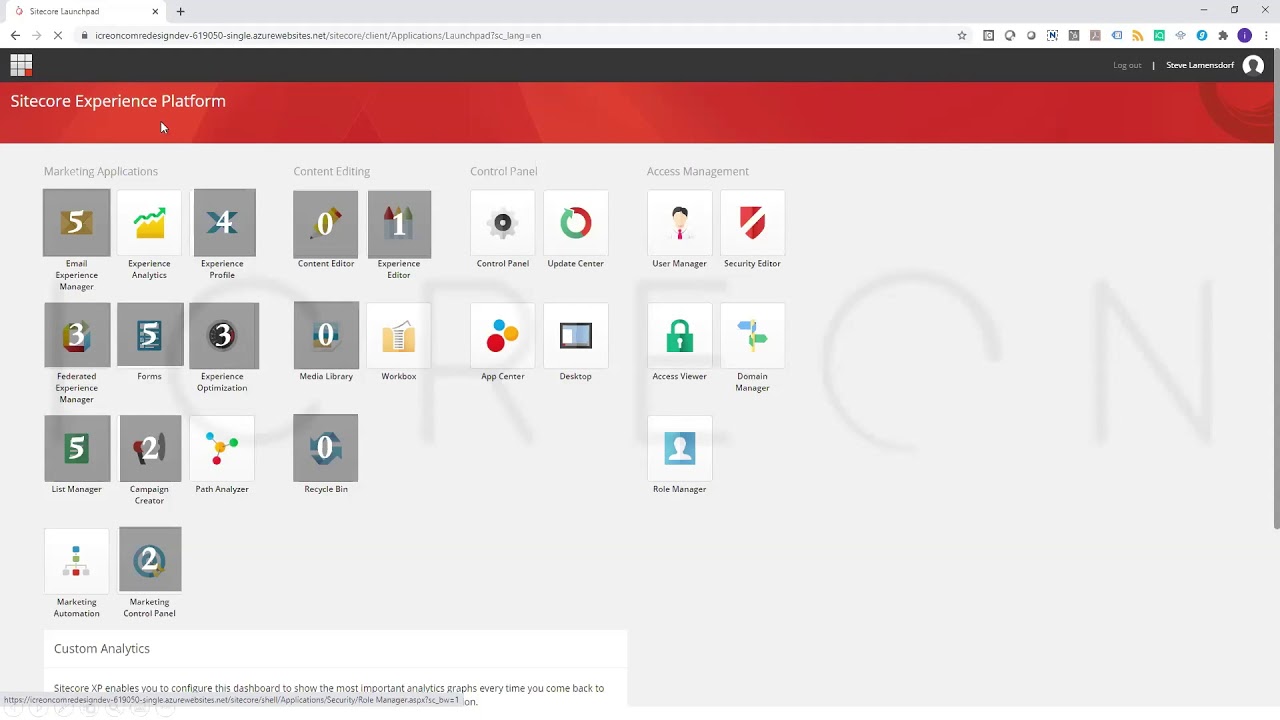The image size is (1280, 720).
Task: Click the browser address bar URL
Action: [x=318, y=35]
